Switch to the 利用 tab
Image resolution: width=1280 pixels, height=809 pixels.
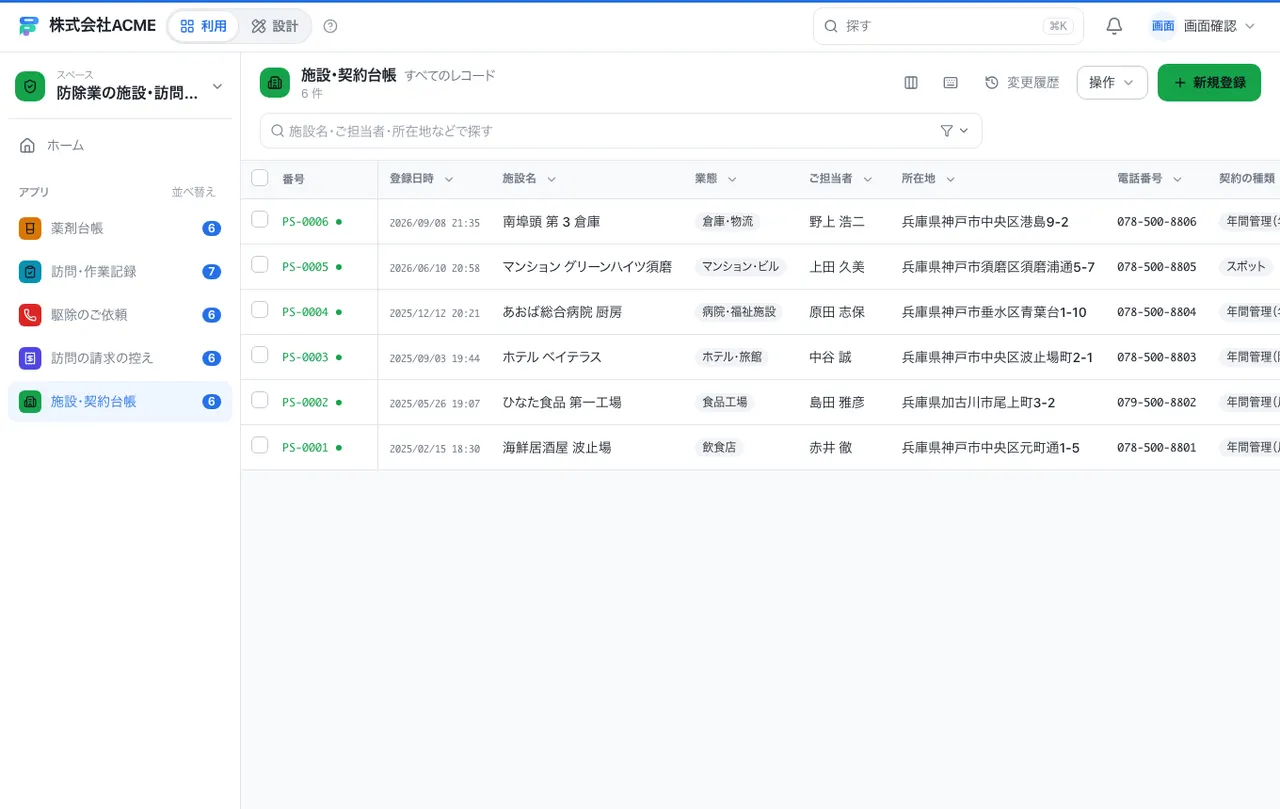pyautogui.click(x=204, y=26)
